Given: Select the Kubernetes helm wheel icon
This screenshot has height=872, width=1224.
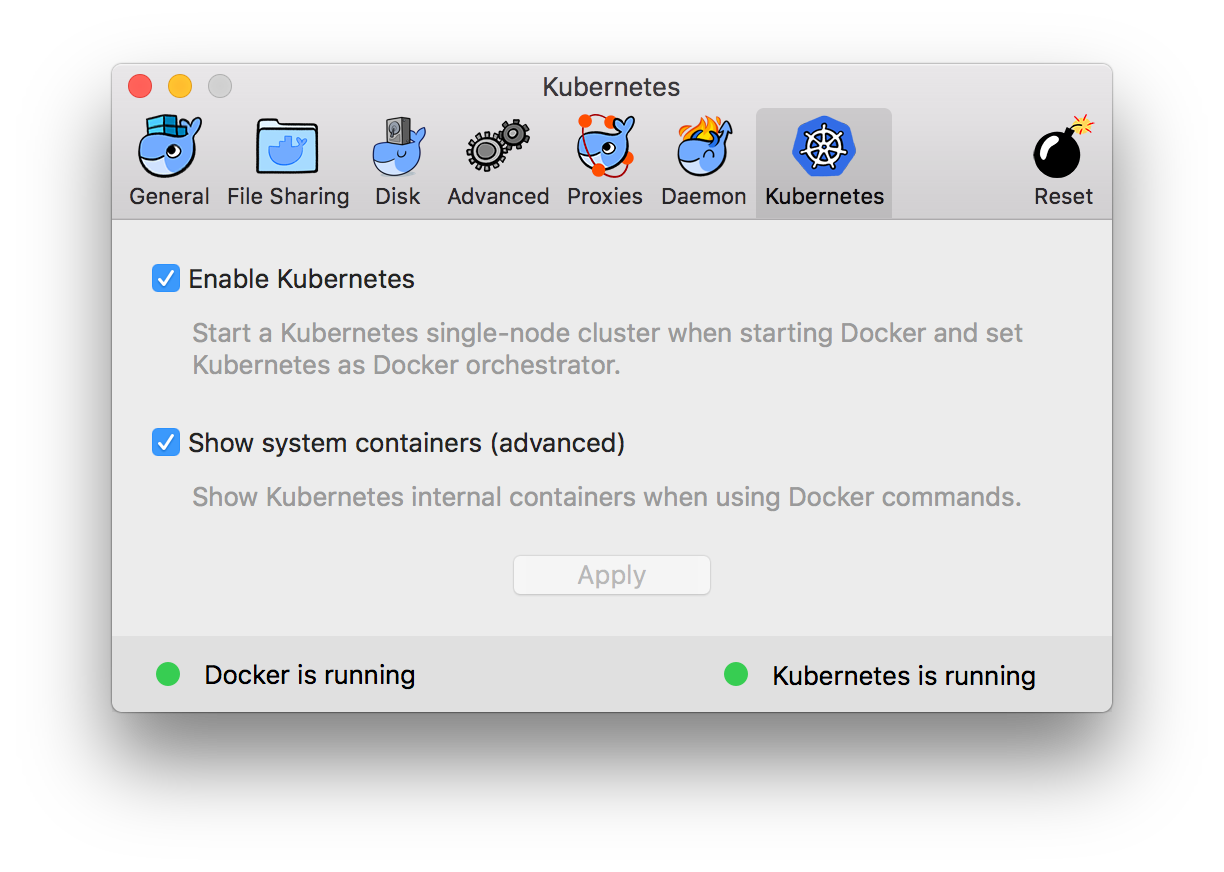Looking at the screenshot, I should tap(824, 147).
